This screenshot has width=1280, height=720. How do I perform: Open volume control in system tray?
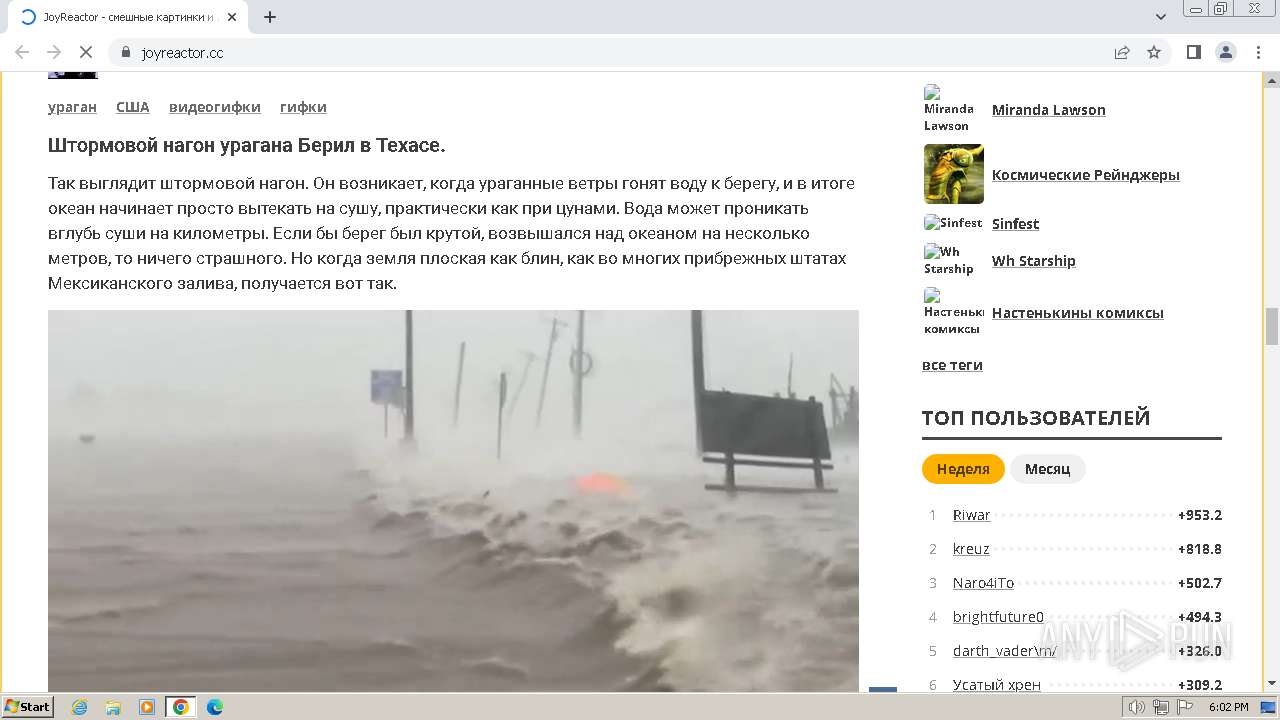(1137, 707)
